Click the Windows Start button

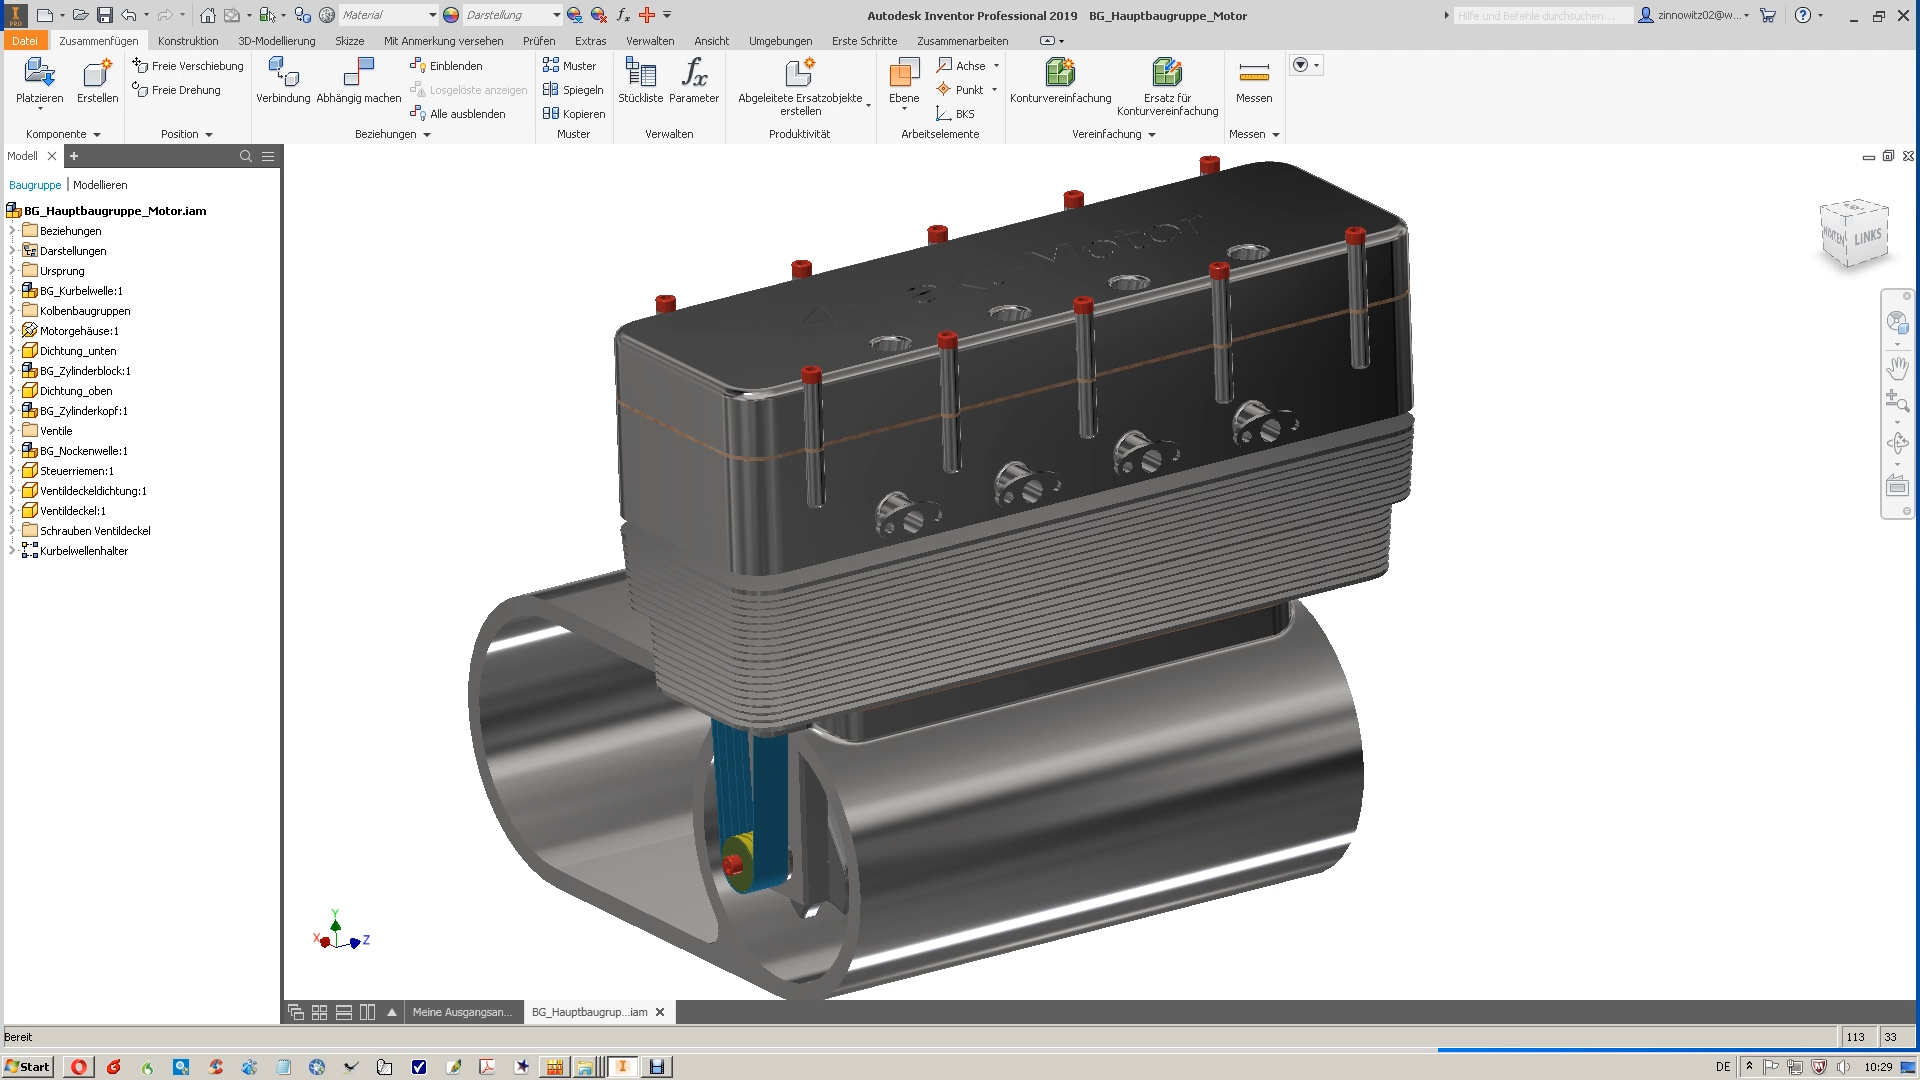pyautogui.click(x=27, y=1067)
